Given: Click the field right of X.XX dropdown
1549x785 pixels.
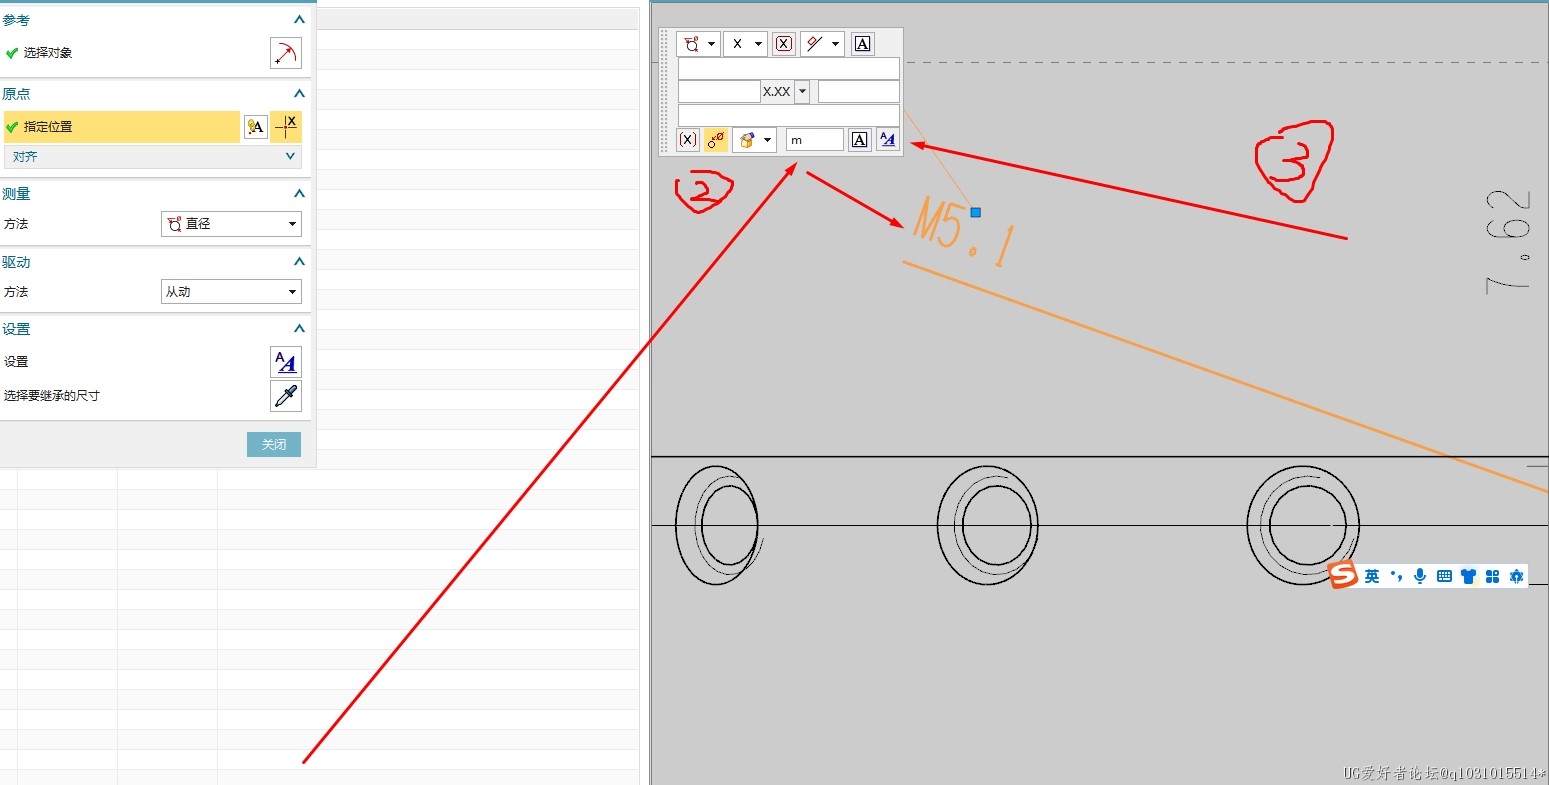Looking at the screenshot, I should click(x=859, y=92).
